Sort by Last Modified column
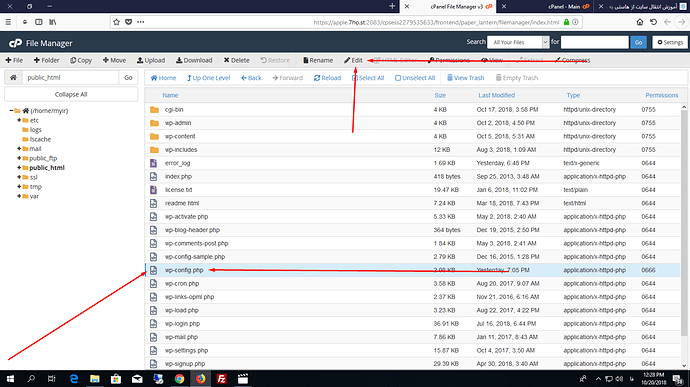This screenshot has width=690, height=387. coord(496,95)
